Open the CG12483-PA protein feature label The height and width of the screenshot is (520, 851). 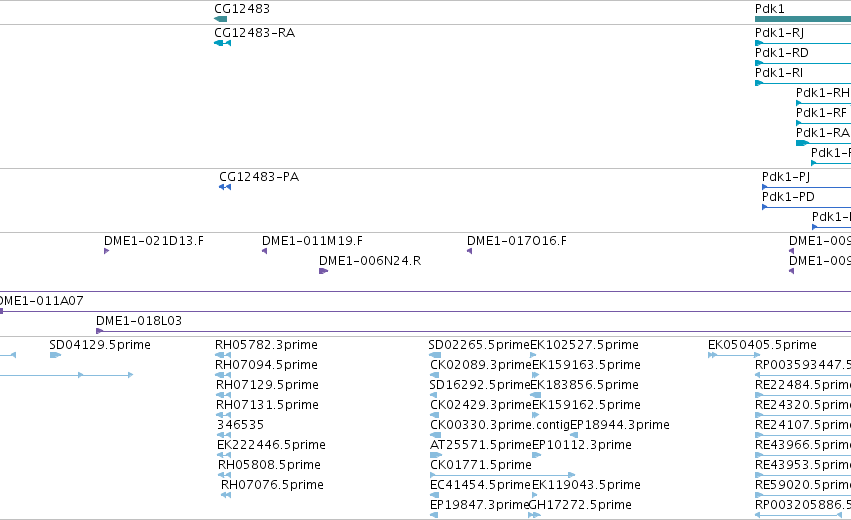(259, 177)
